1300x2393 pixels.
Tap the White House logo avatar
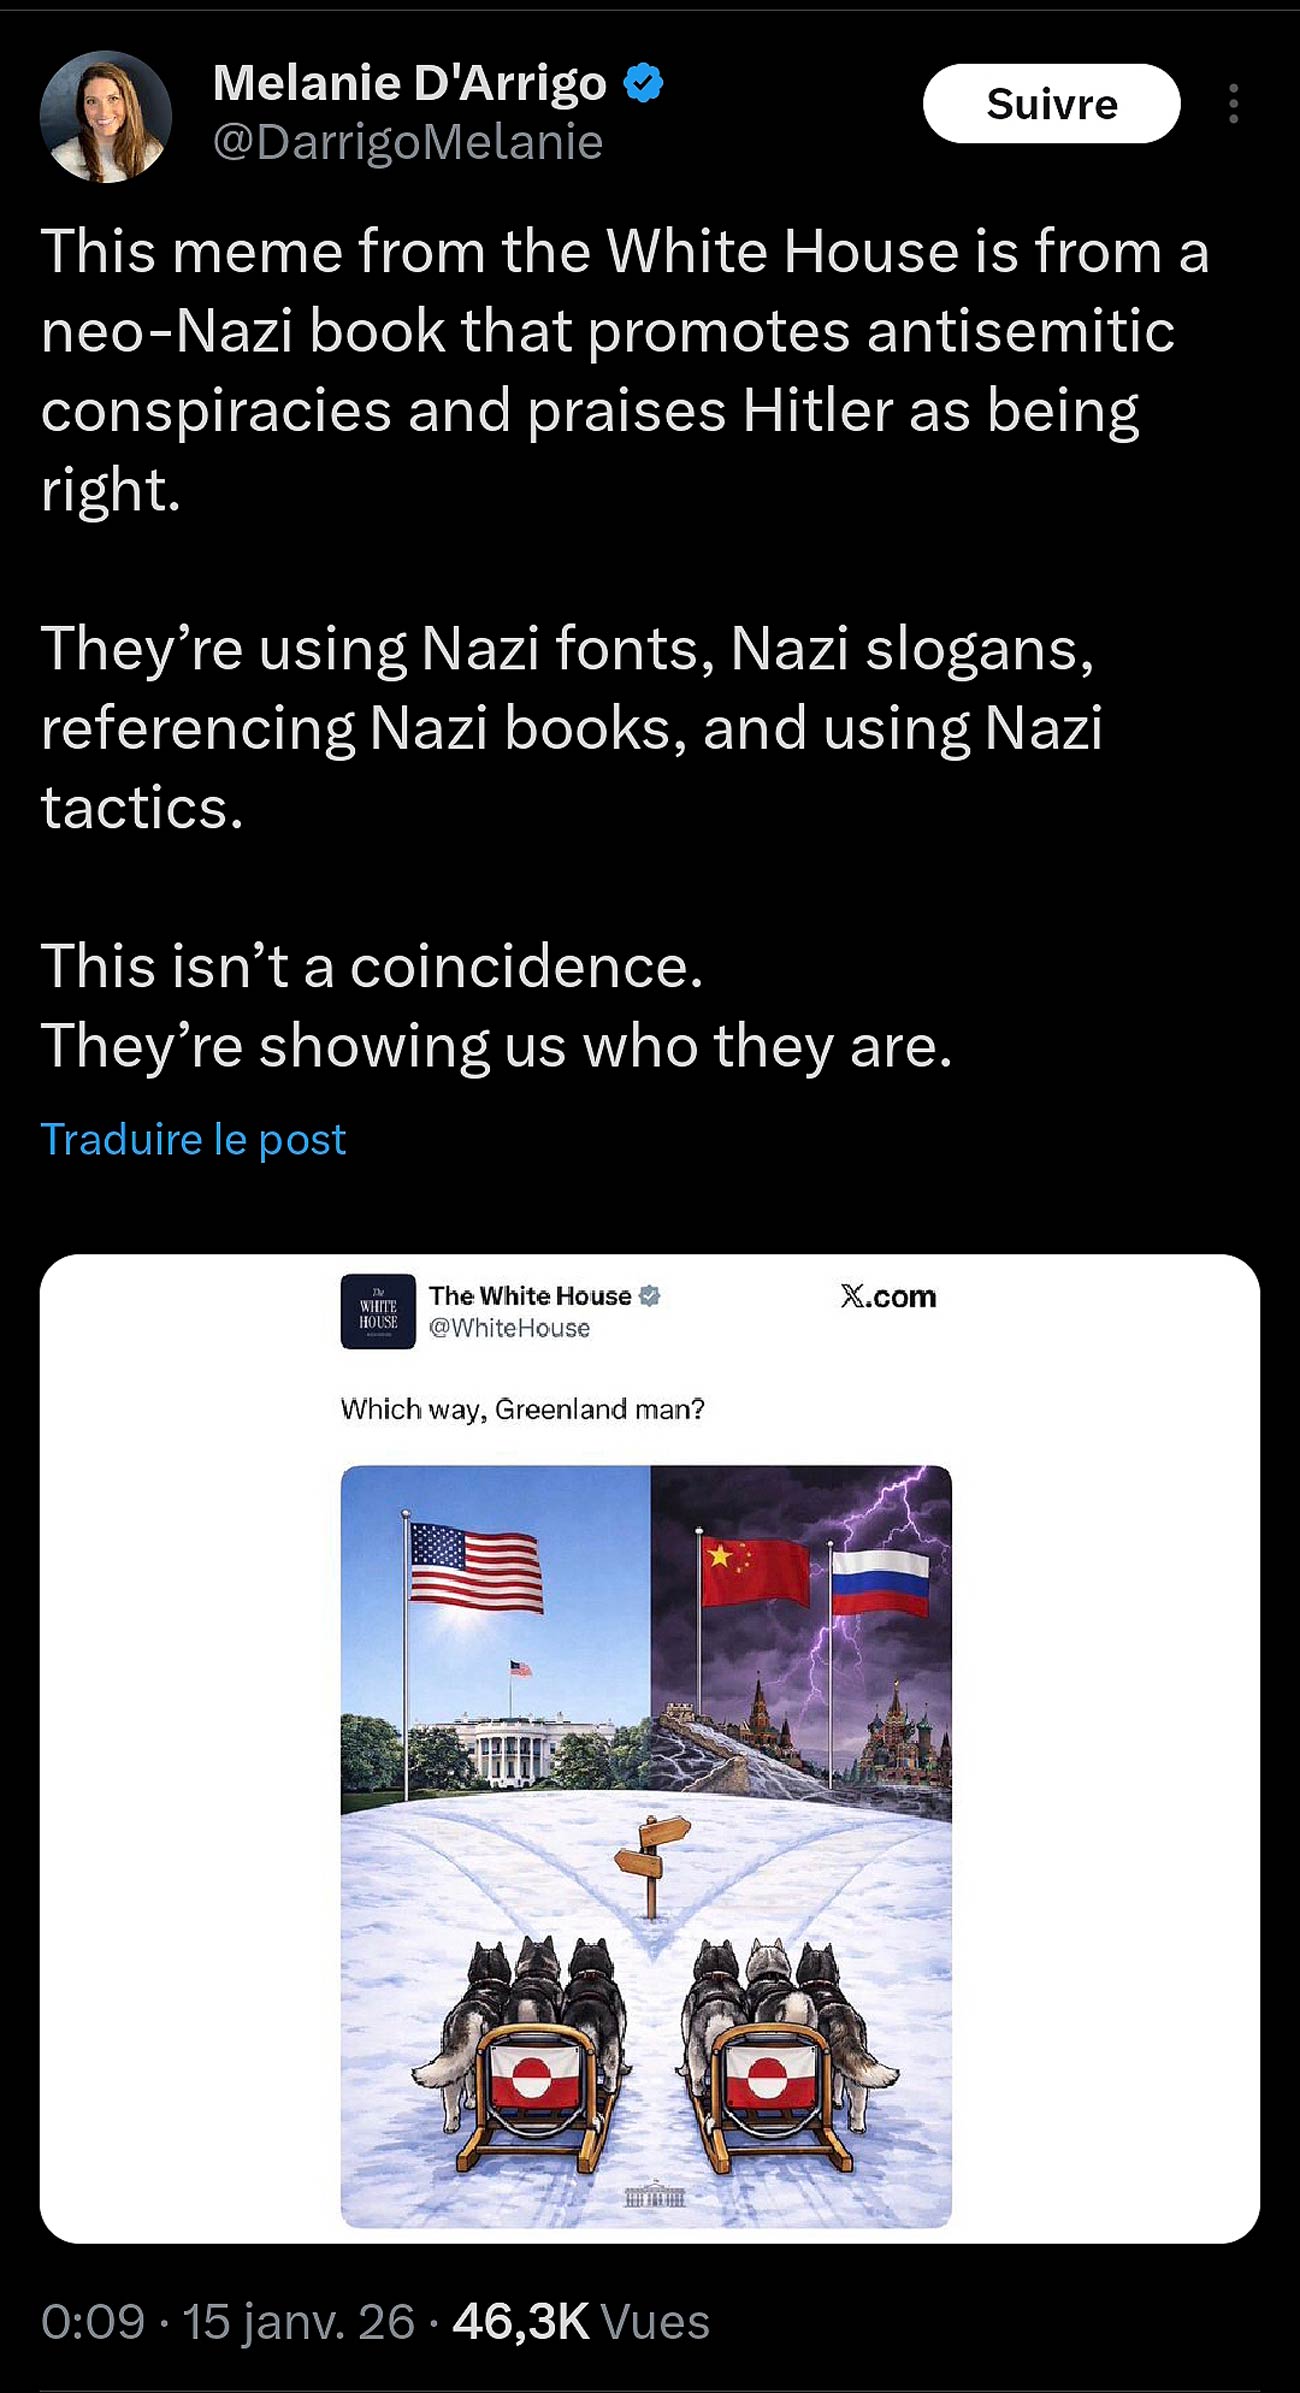tap(378, 1311)
